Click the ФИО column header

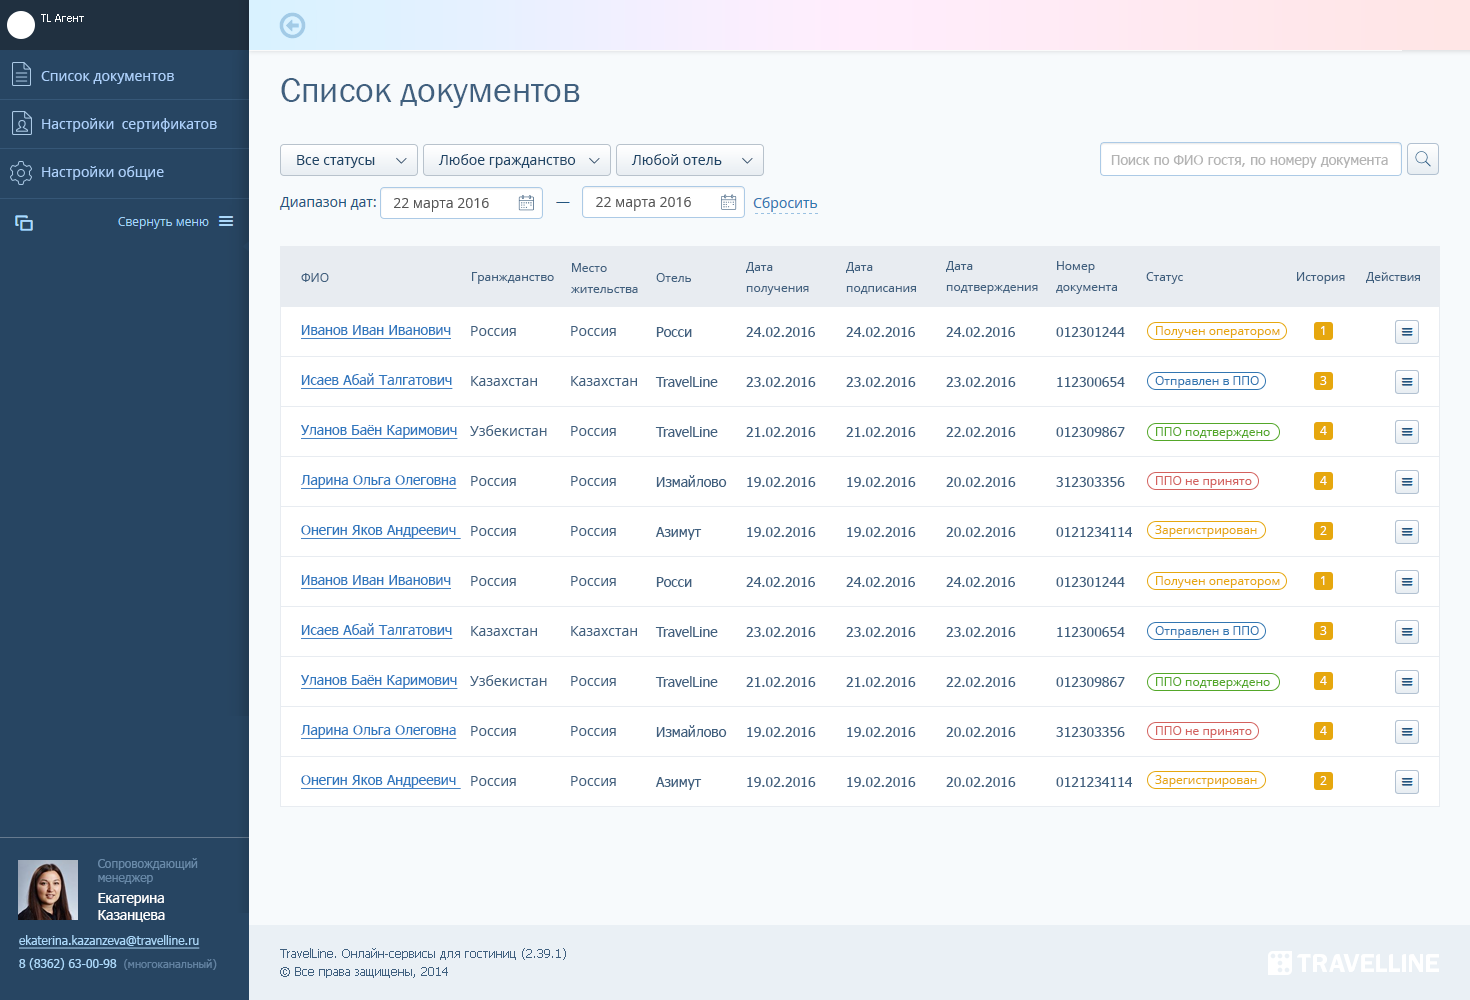[x=315, y=278]
